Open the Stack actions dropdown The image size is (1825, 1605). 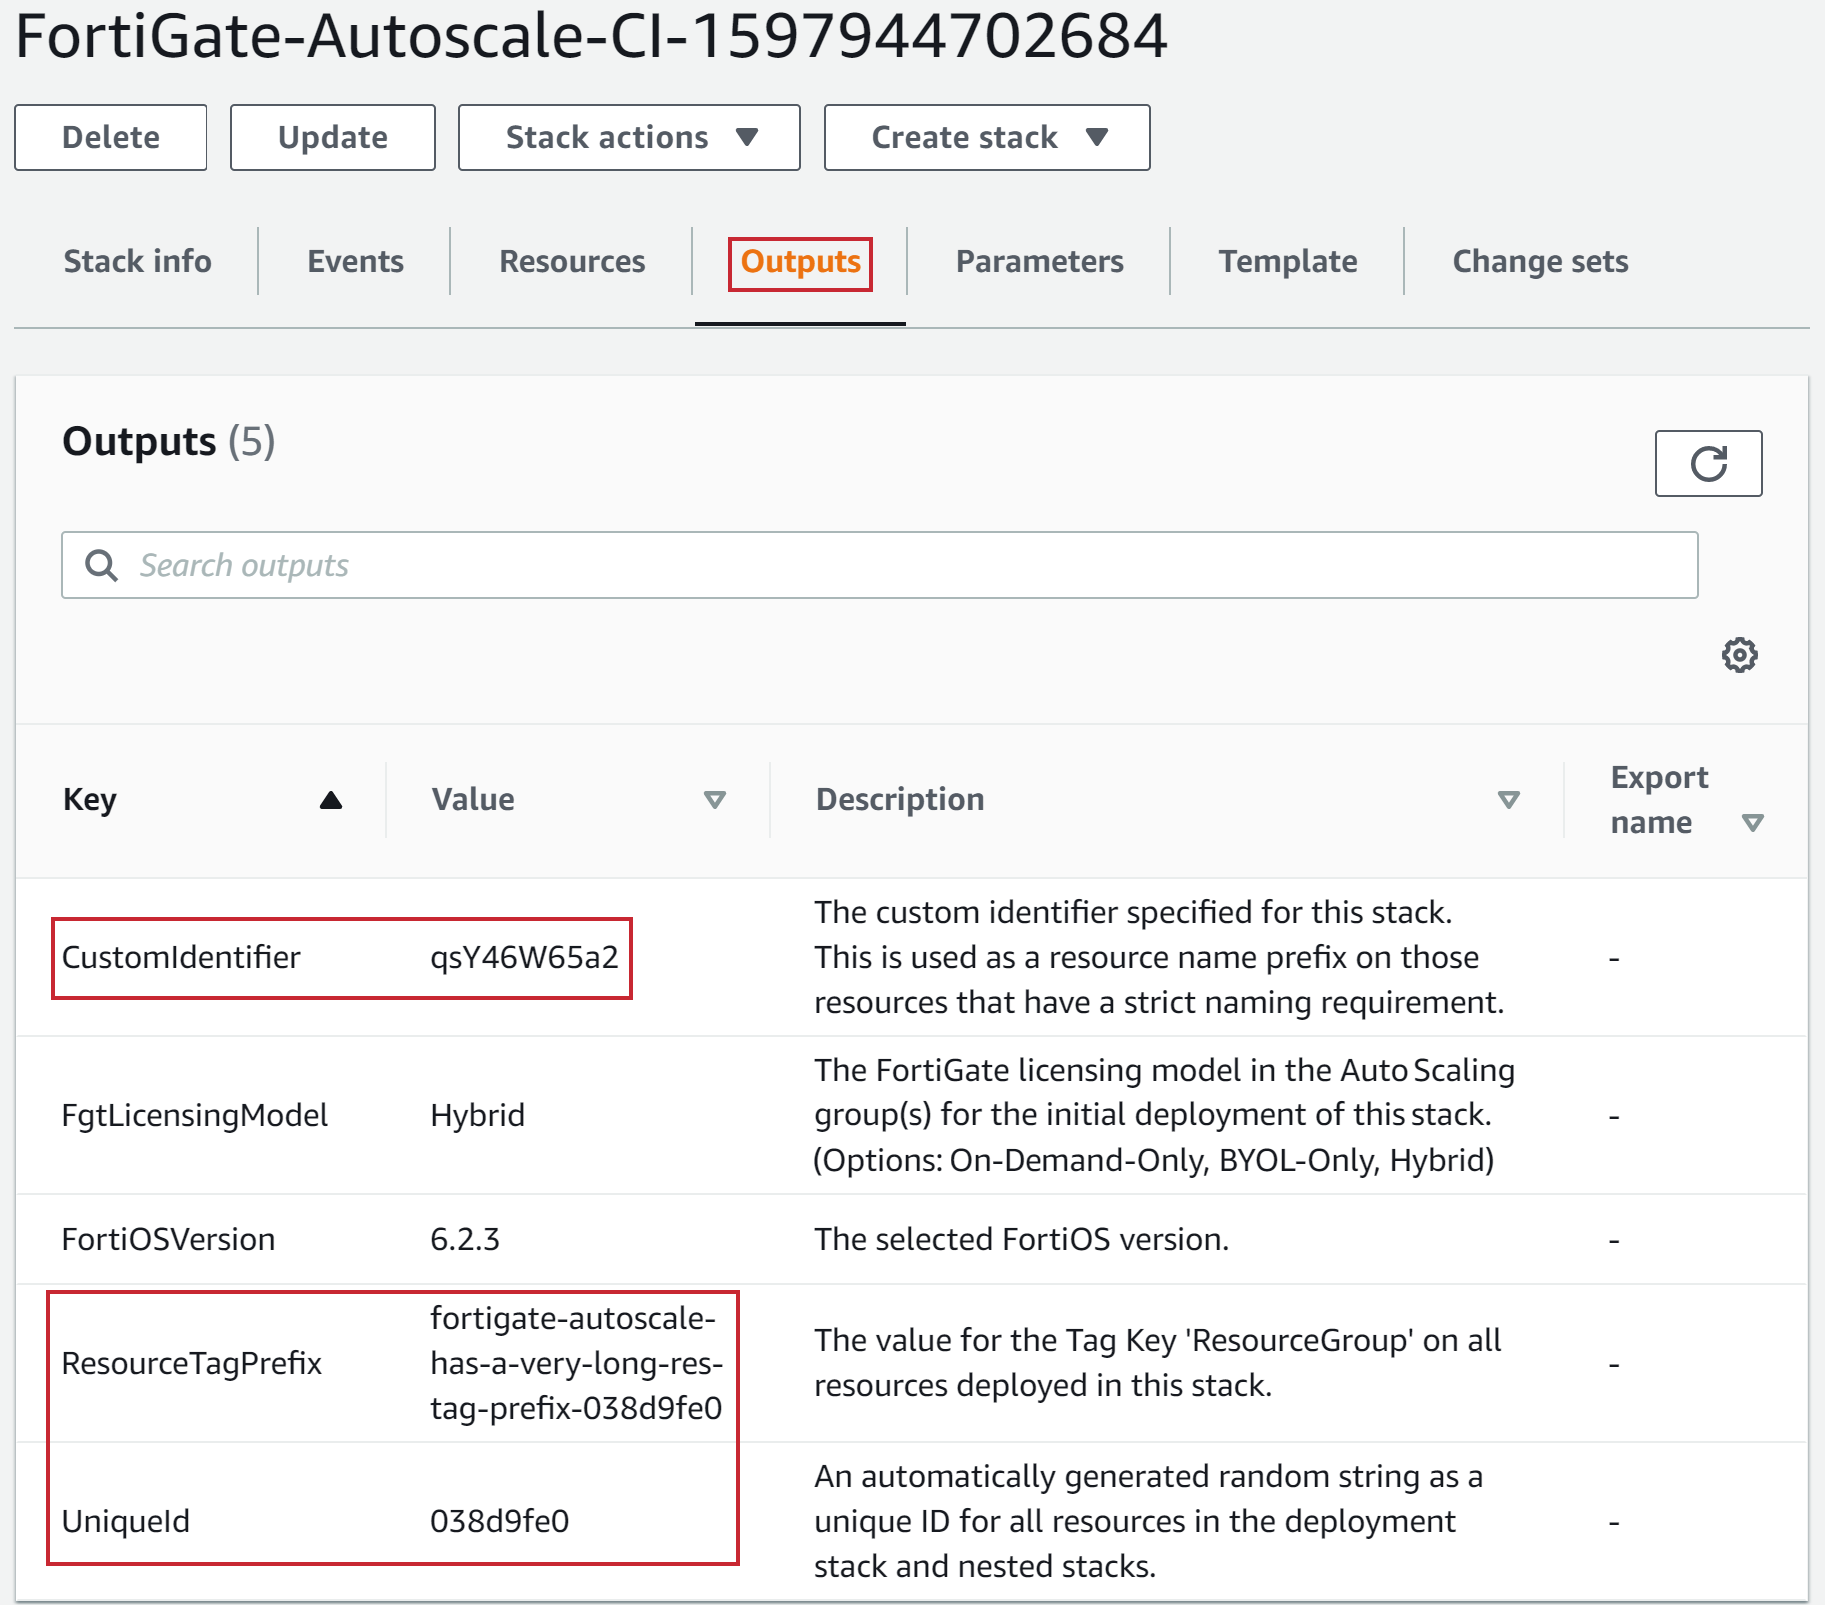tap(628, 137)
